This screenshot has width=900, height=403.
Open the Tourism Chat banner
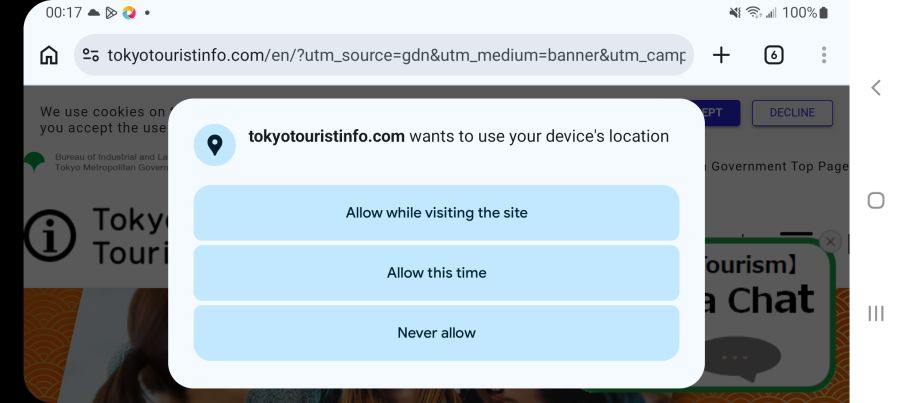coord(770,300)
